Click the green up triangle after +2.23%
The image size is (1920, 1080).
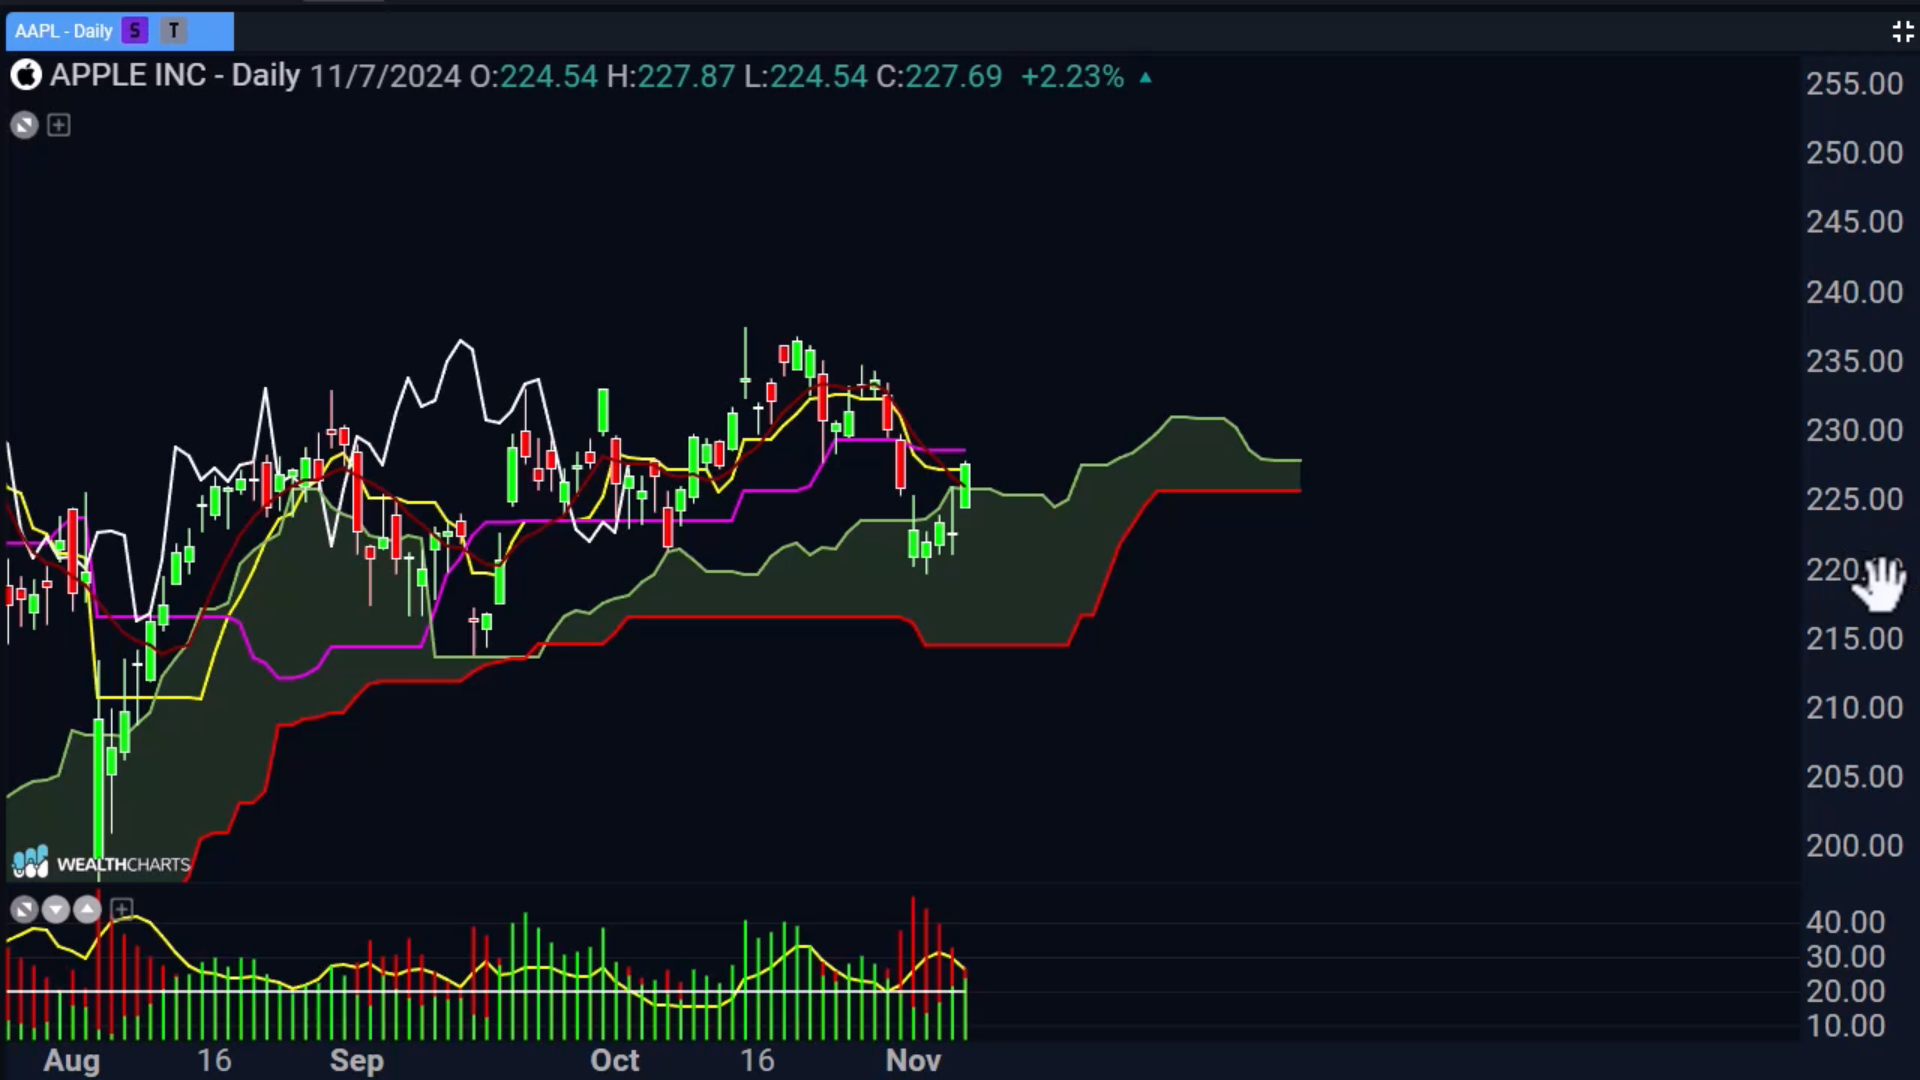[x=1146, y=77]
